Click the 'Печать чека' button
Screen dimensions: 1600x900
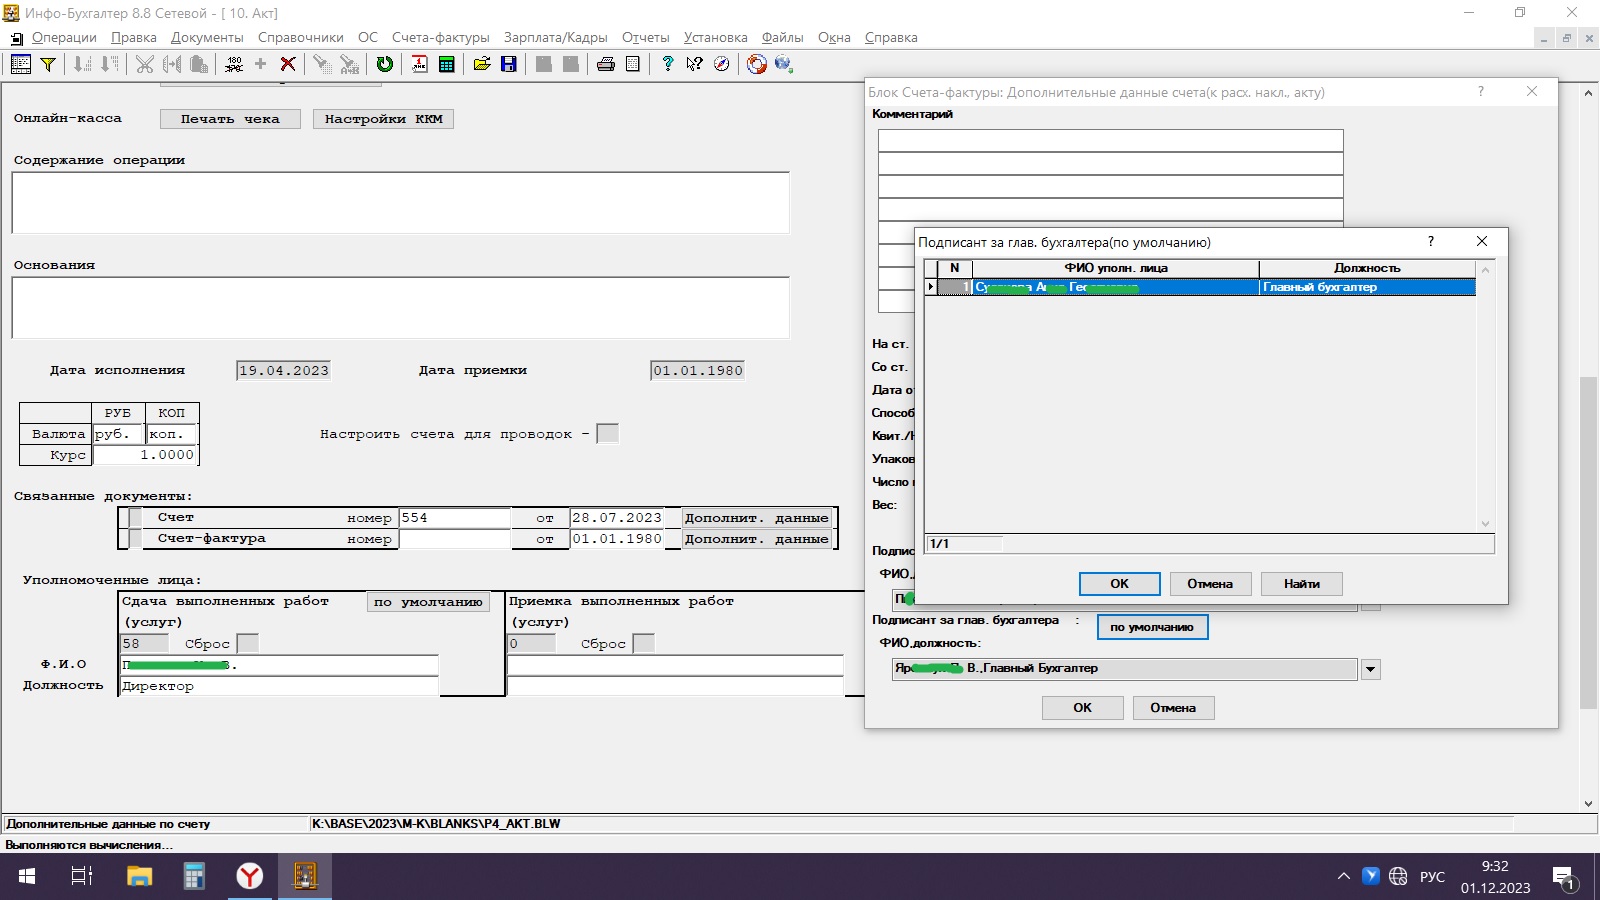[x=230, y=119]
